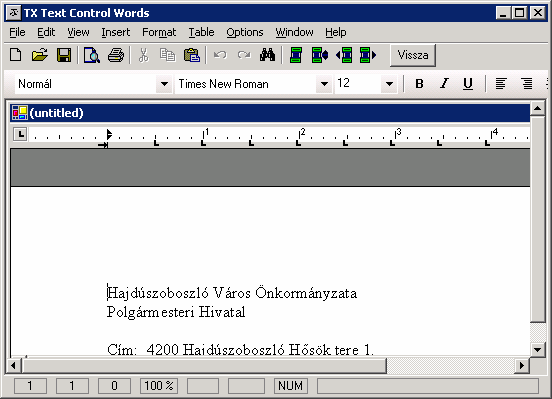The image size is (552, 399).
Task: Expand the Times New Roman font dropdown
Action: pos(324,84)
